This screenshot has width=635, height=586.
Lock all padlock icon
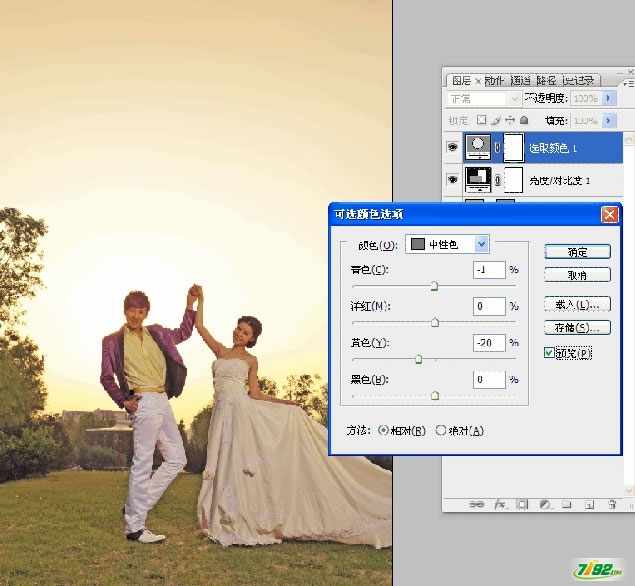524,120
